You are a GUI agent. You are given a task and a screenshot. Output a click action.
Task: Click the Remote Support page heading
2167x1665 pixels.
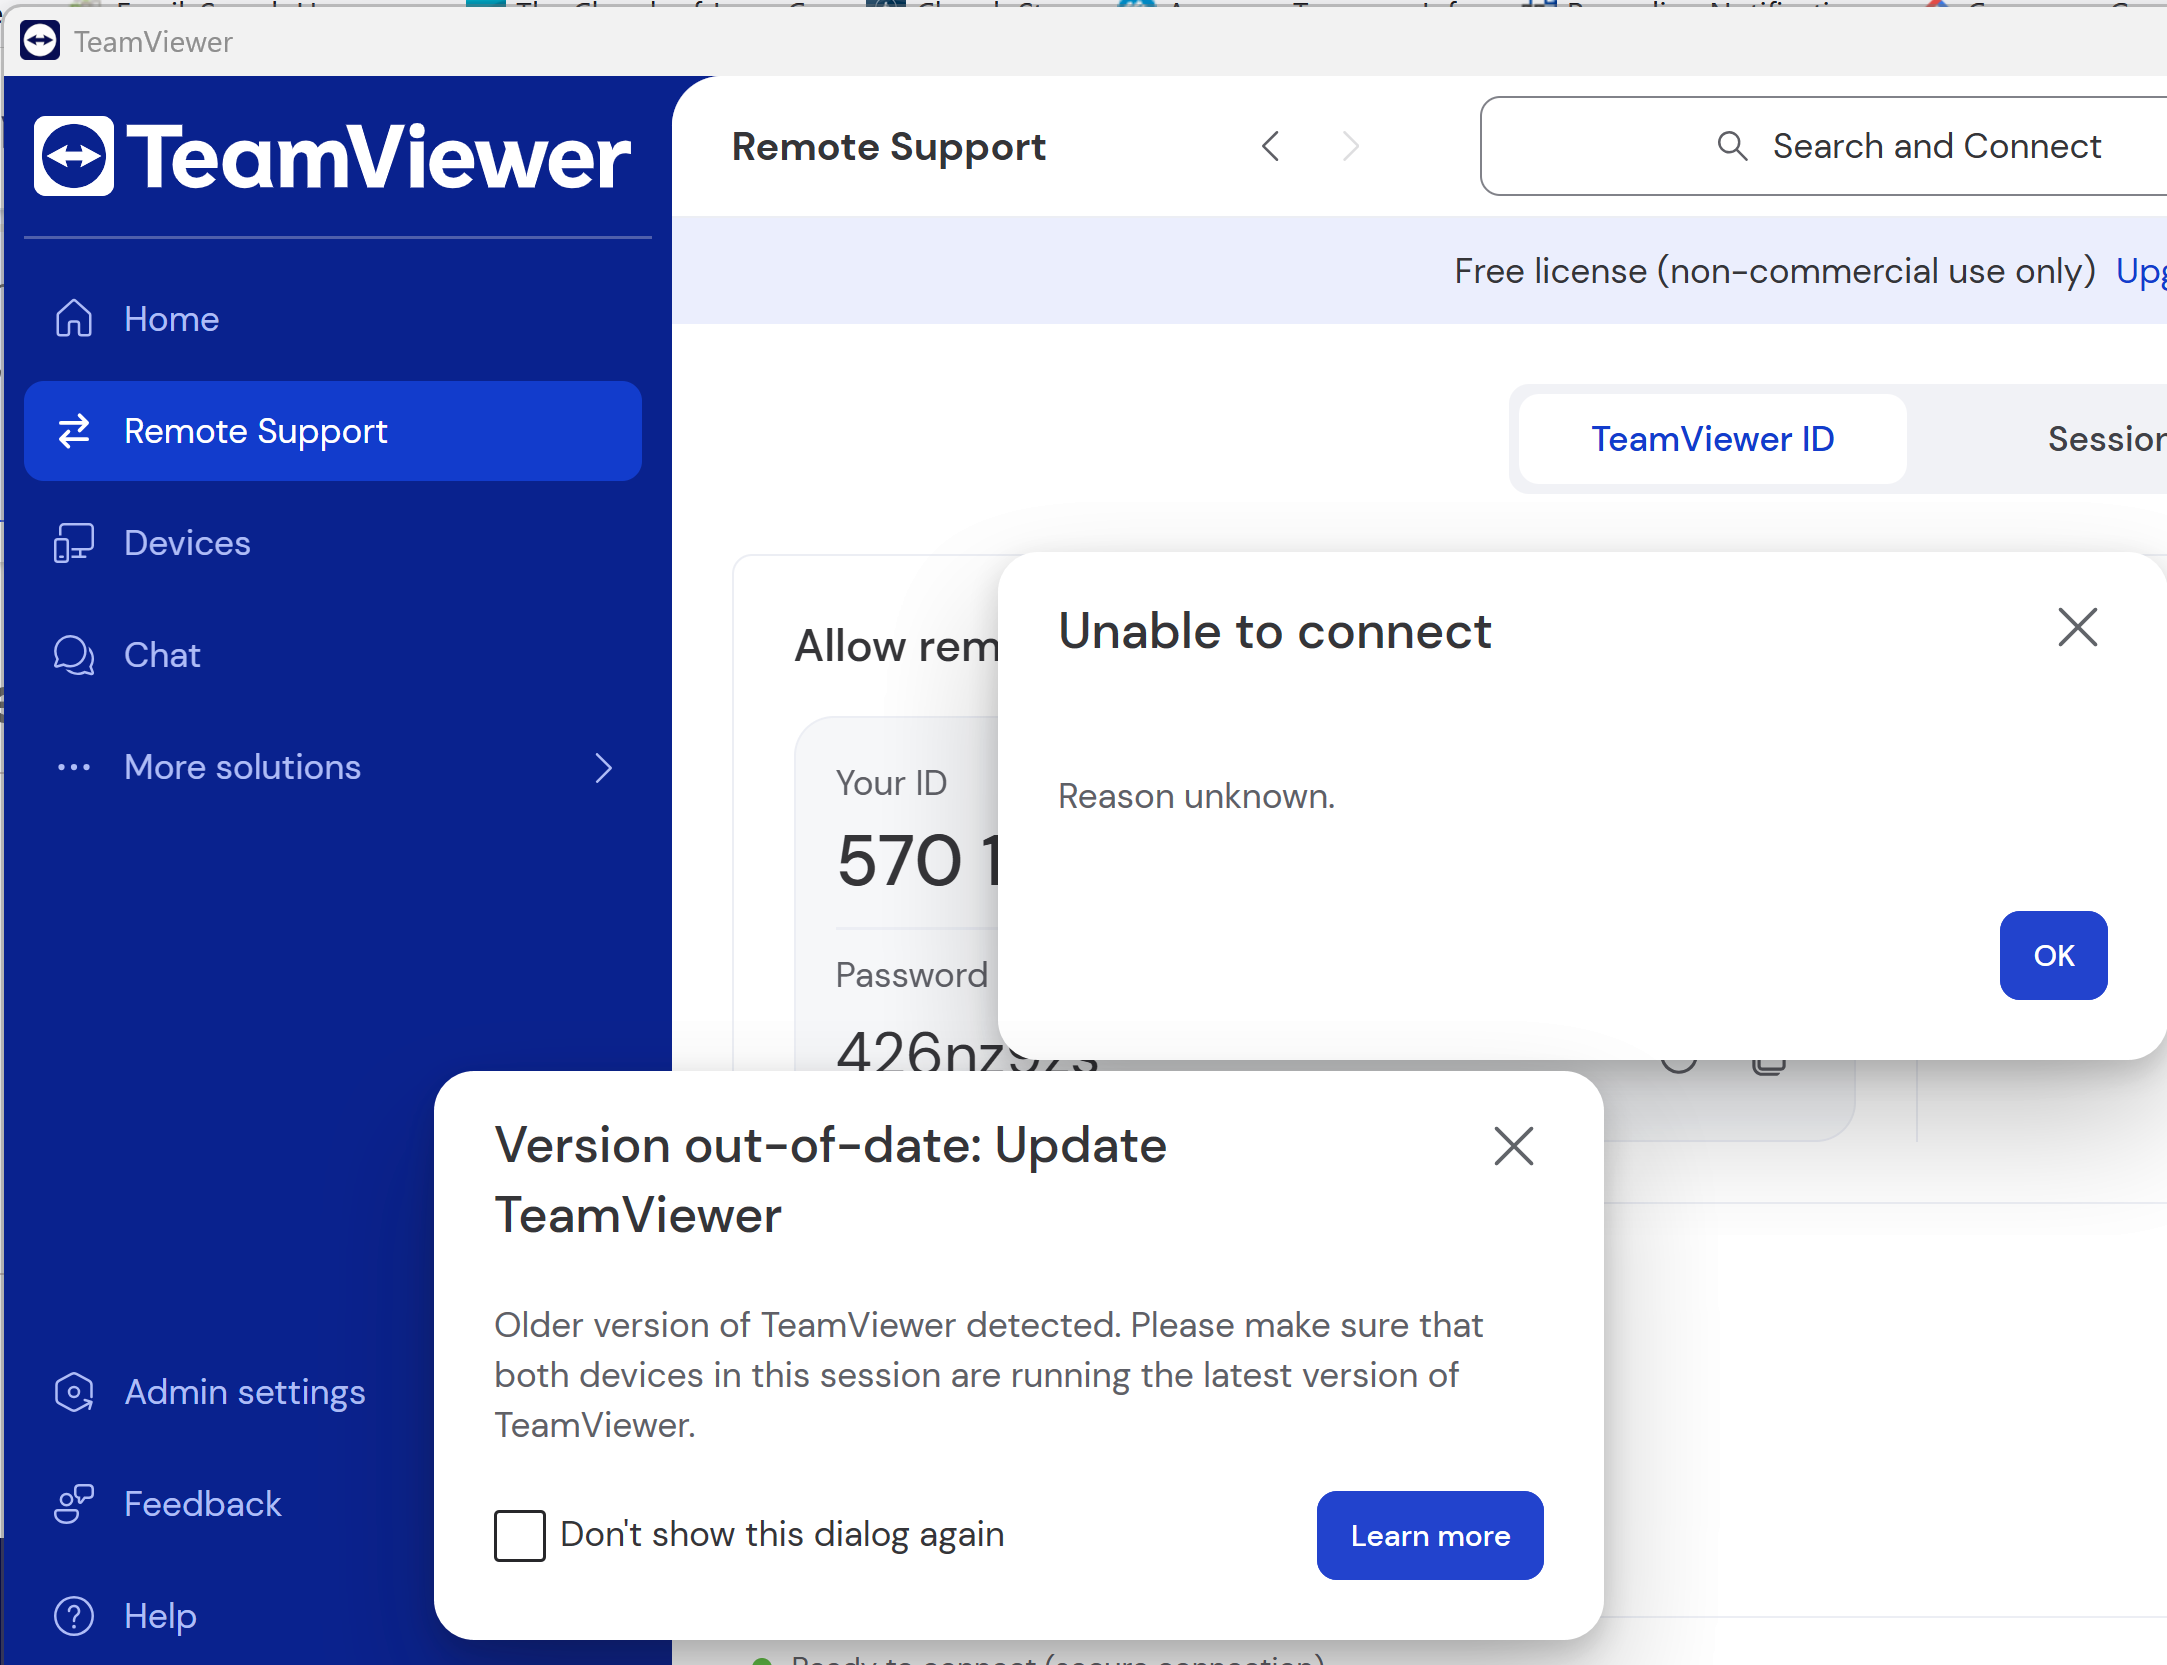tap(888, 146)
